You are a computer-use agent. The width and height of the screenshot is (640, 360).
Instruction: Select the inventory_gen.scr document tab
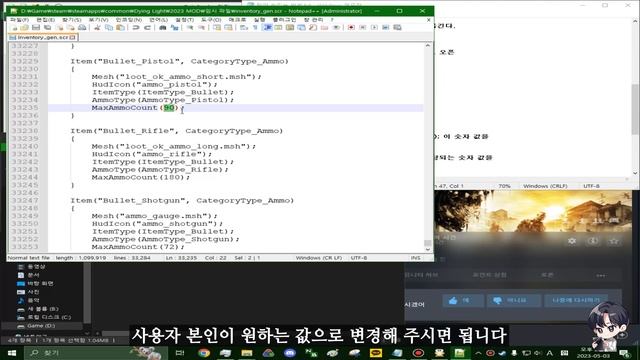42,37
